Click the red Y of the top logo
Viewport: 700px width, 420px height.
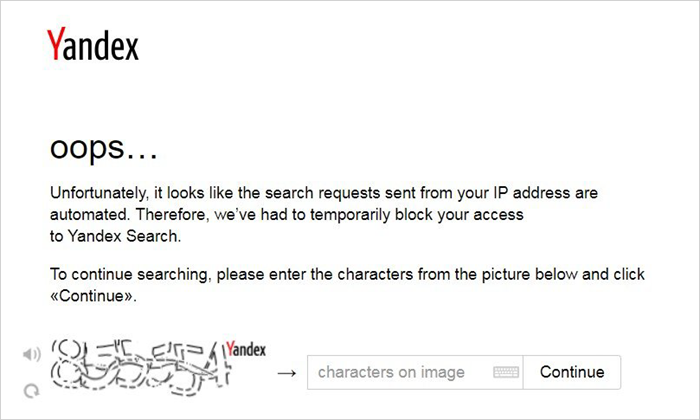tap(56, 43)
